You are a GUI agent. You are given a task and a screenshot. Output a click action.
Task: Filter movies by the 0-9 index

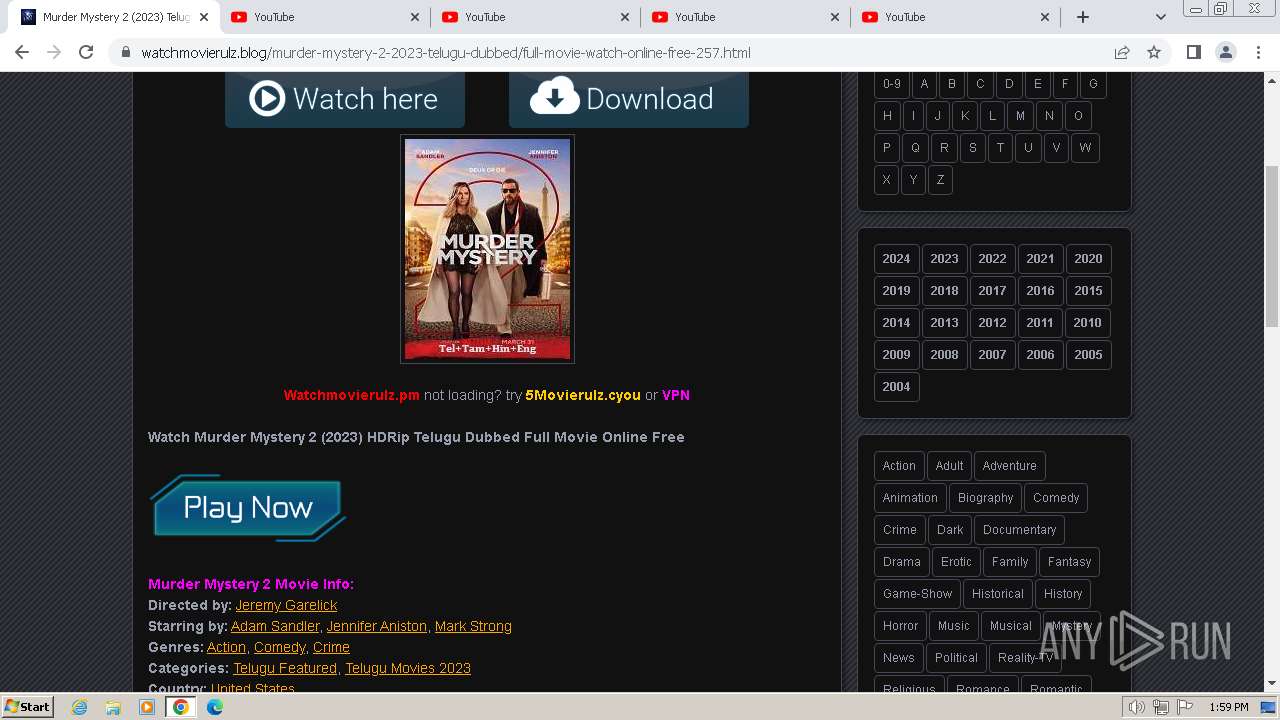pos(891,84)
